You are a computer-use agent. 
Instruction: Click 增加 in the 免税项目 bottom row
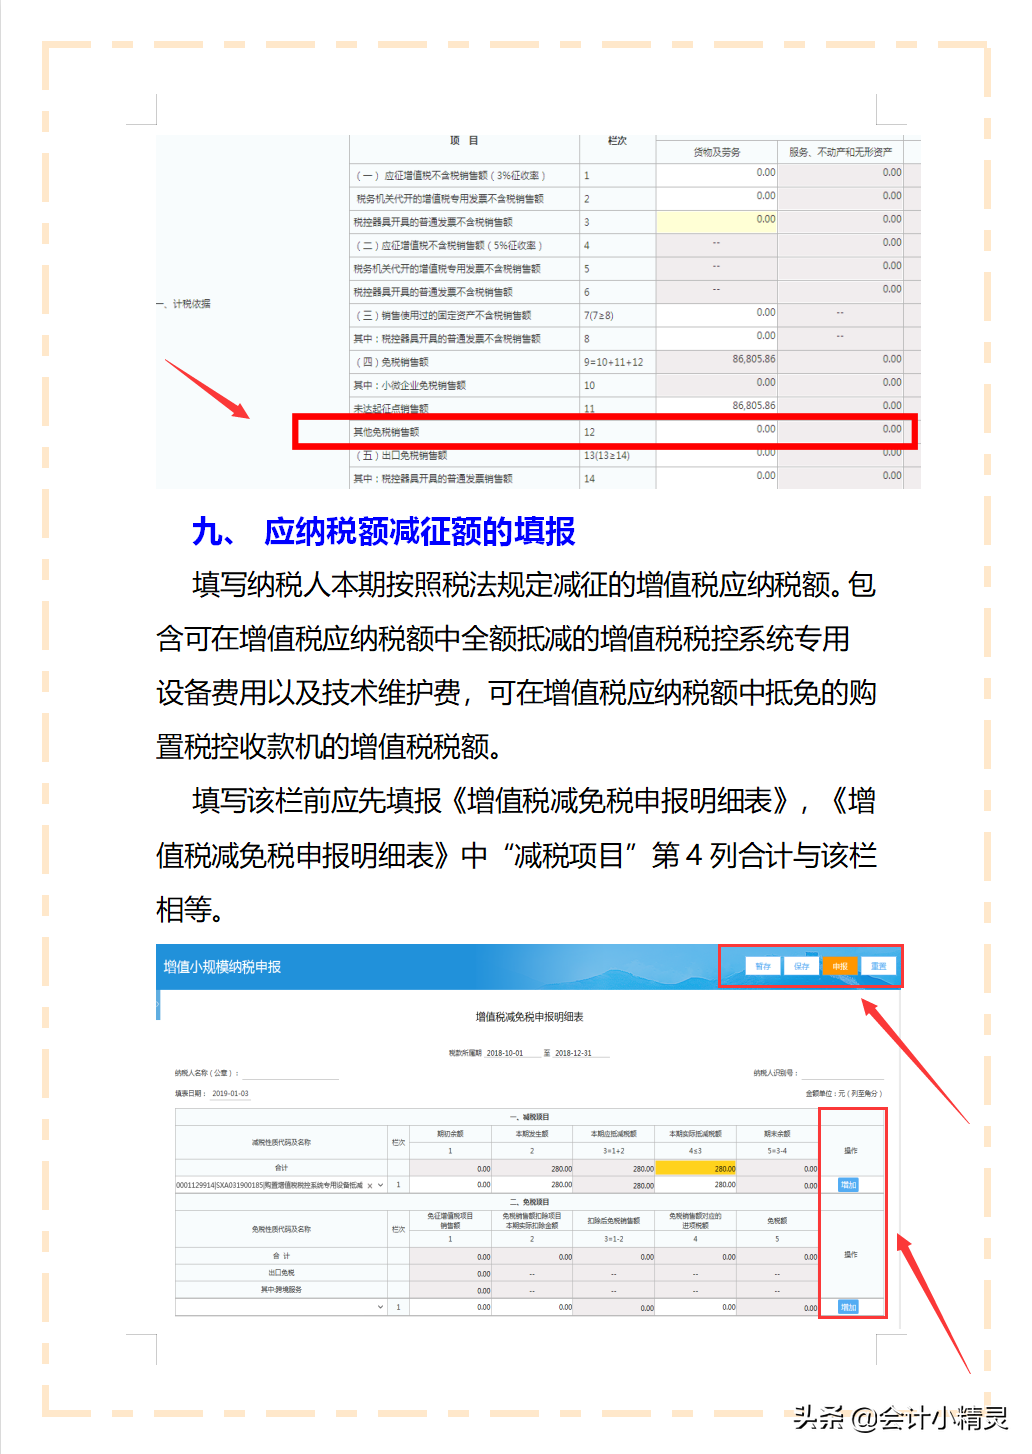[x=848, y=1307]
